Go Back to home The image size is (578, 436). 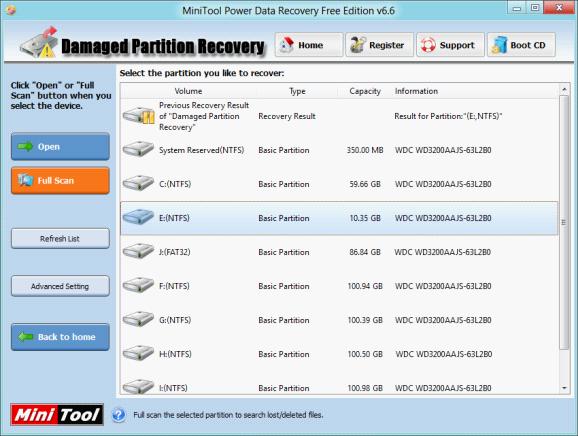coord(60,337)
